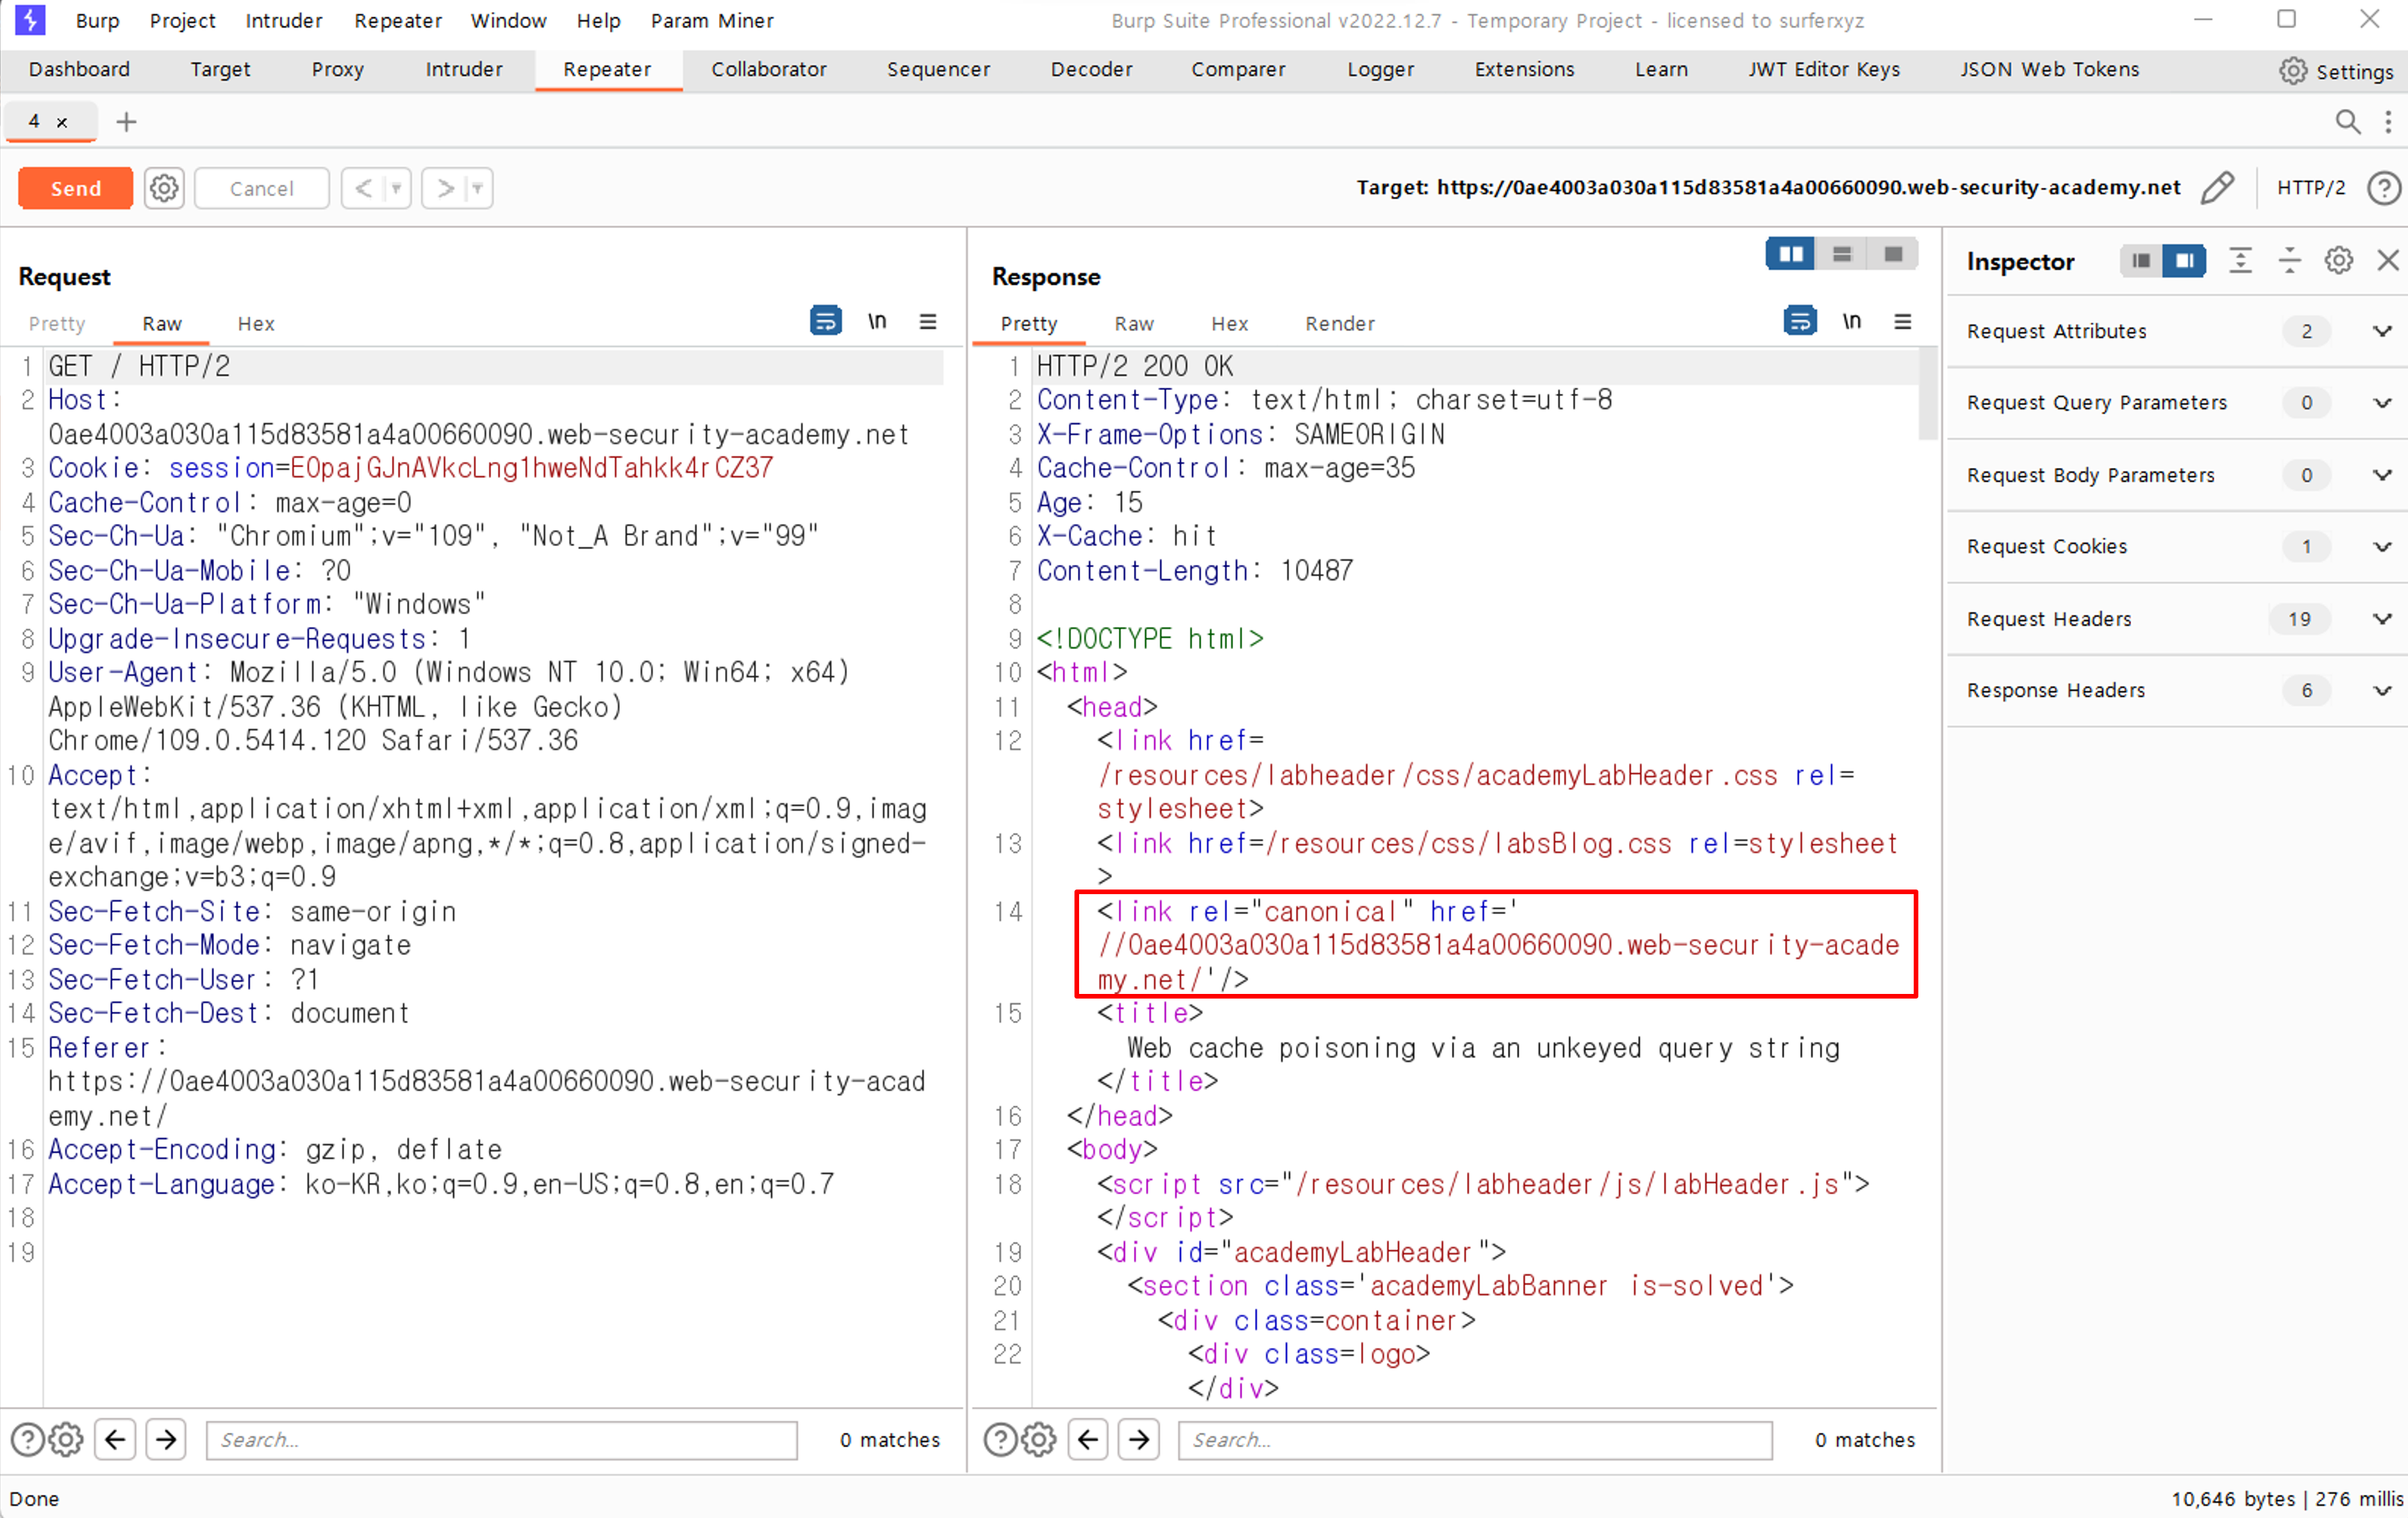Go to next Response search match
Viewport: 2408px width, 1518px height.
pyautogui.click(x=1139, y=1439)
